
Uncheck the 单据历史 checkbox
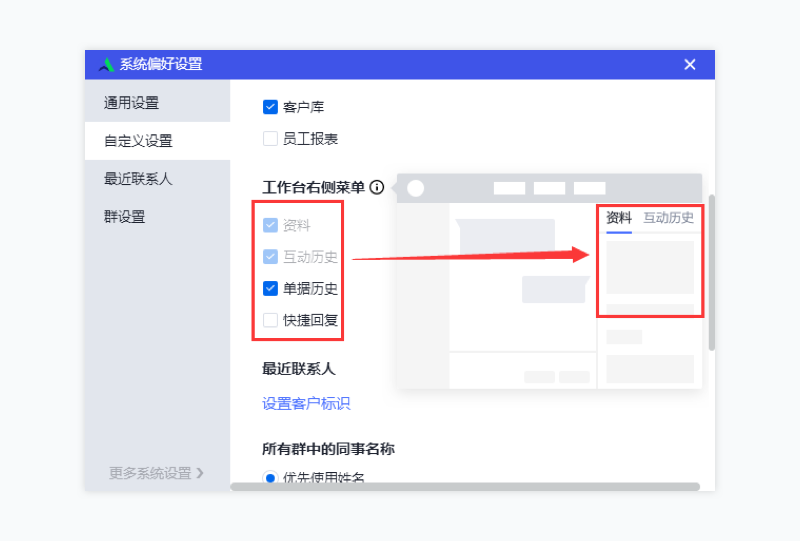pos(270,288)
